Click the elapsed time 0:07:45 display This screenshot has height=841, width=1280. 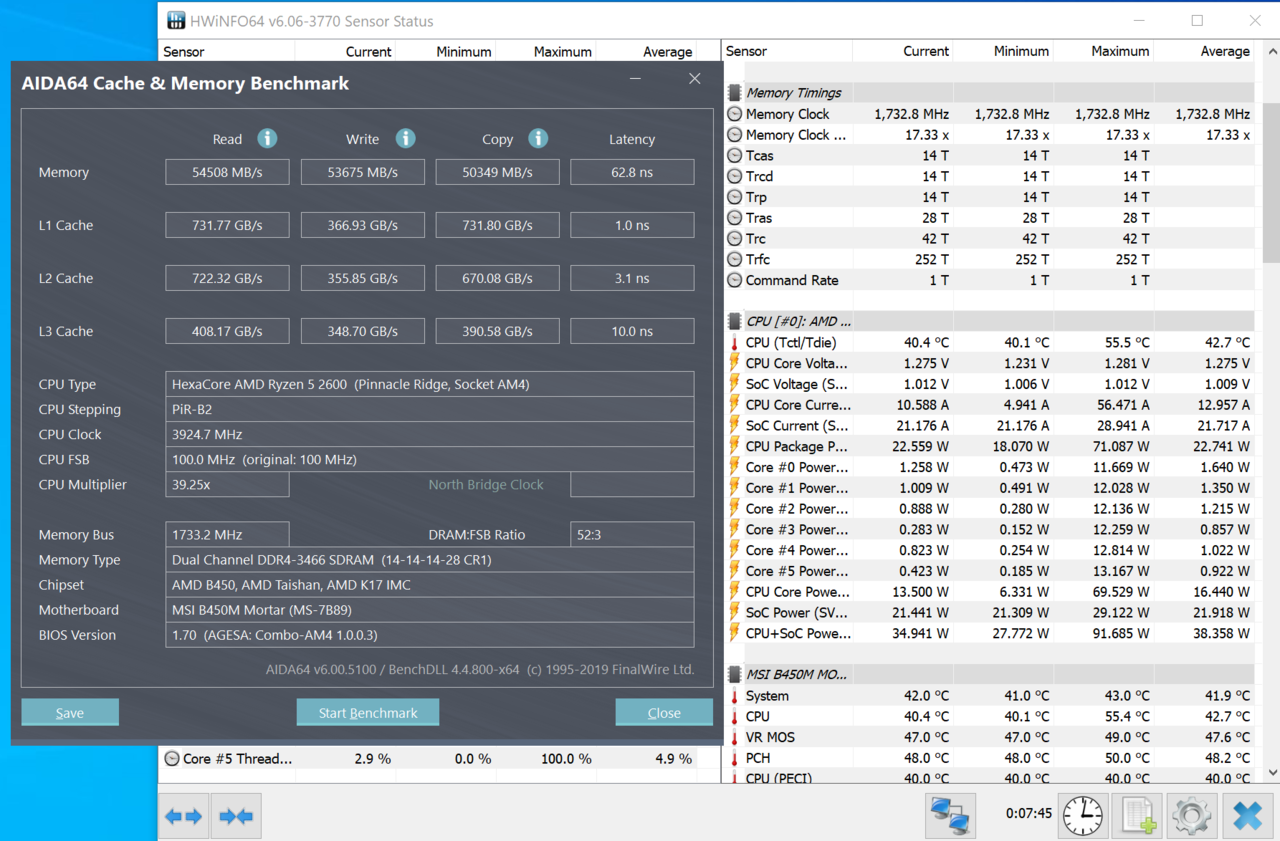tap(1029, 813)
